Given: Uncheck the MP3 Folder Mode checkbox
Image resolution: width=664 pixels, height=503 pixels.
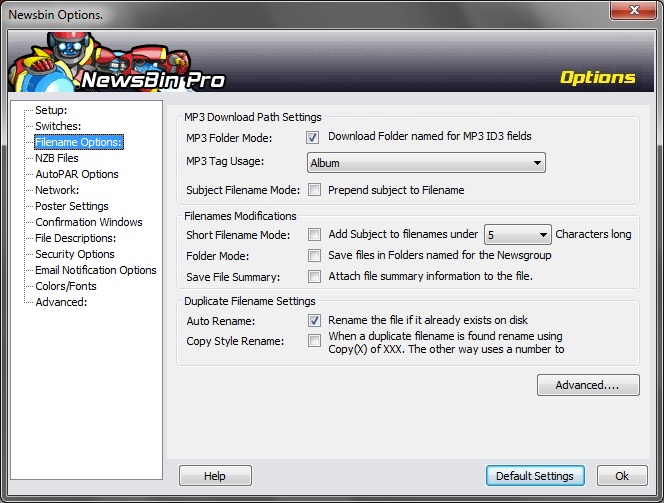Looking at the screenshot, I should 313,137.
